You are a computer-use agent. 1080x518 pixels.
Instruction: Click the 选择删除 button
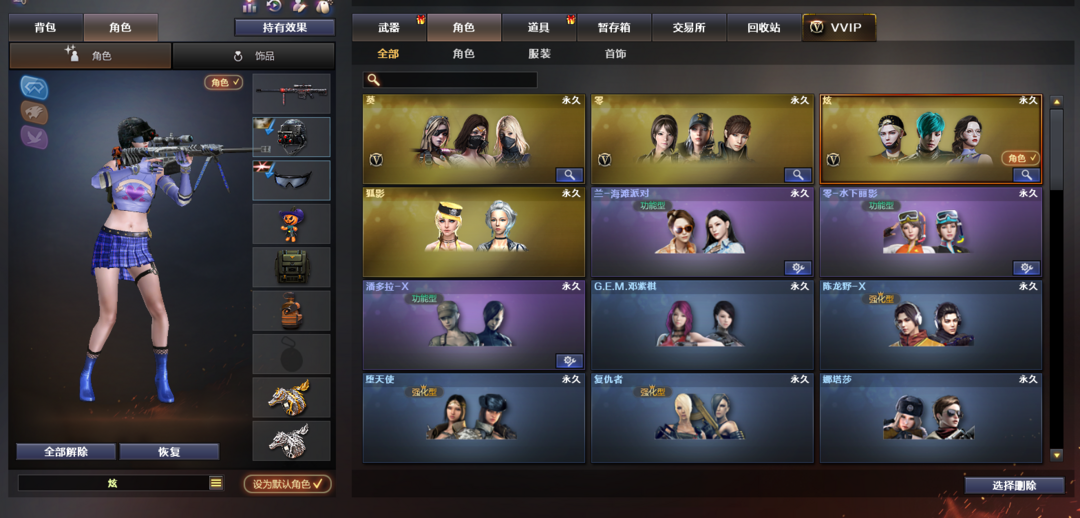1015,485
